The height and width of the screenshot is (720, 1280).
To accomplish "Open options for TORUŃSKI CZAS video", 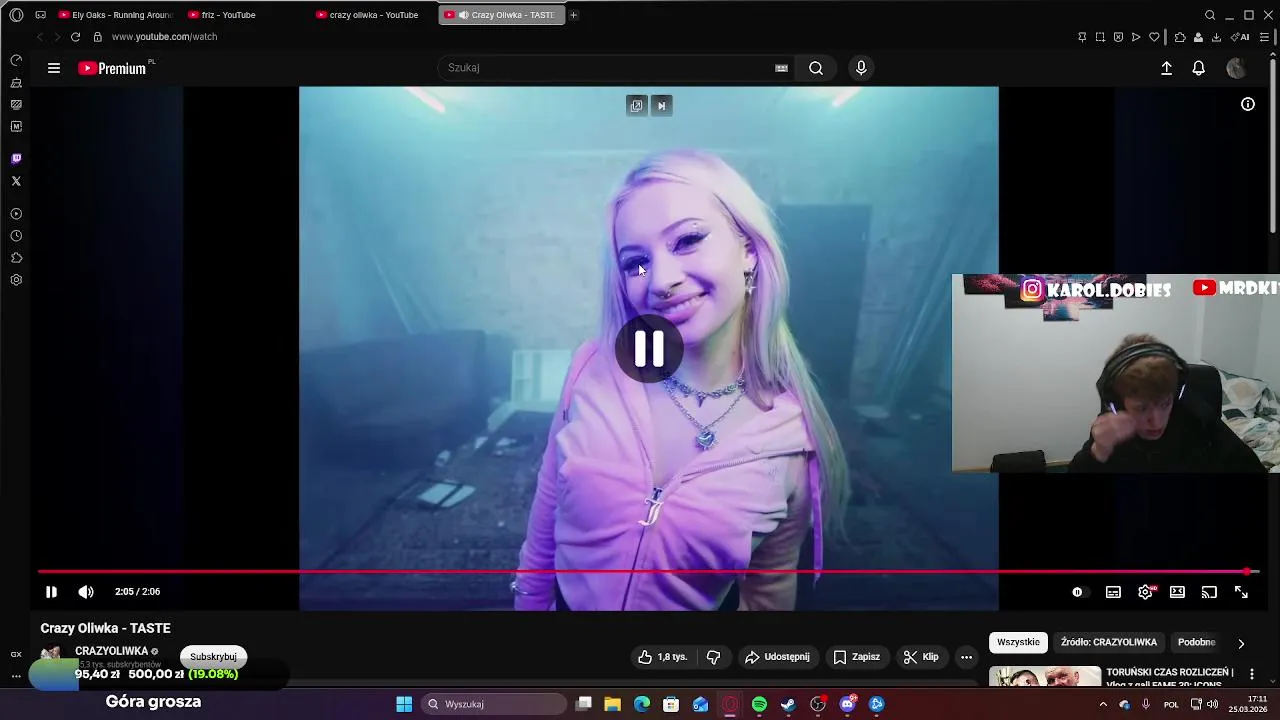I will [1251, 675].
